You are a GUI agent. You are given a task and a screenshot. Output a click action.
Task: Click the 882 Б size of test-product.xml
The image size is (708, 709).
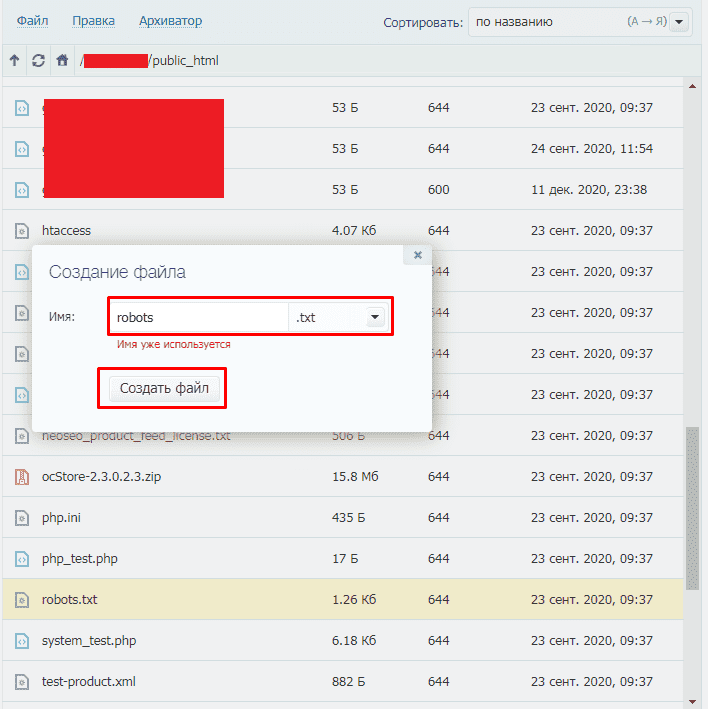[x=349, y=682]
